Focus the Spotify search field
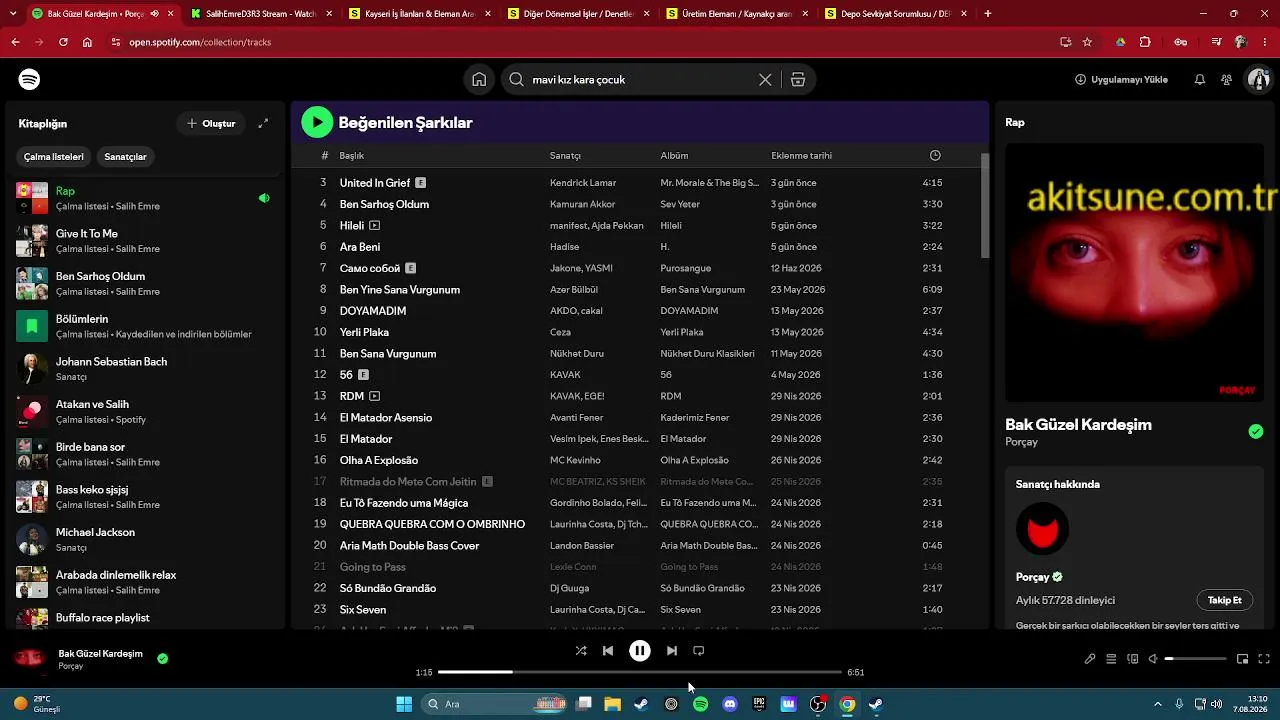The height and width of the screenshot is (720, 1280). [x=642, y=80]
